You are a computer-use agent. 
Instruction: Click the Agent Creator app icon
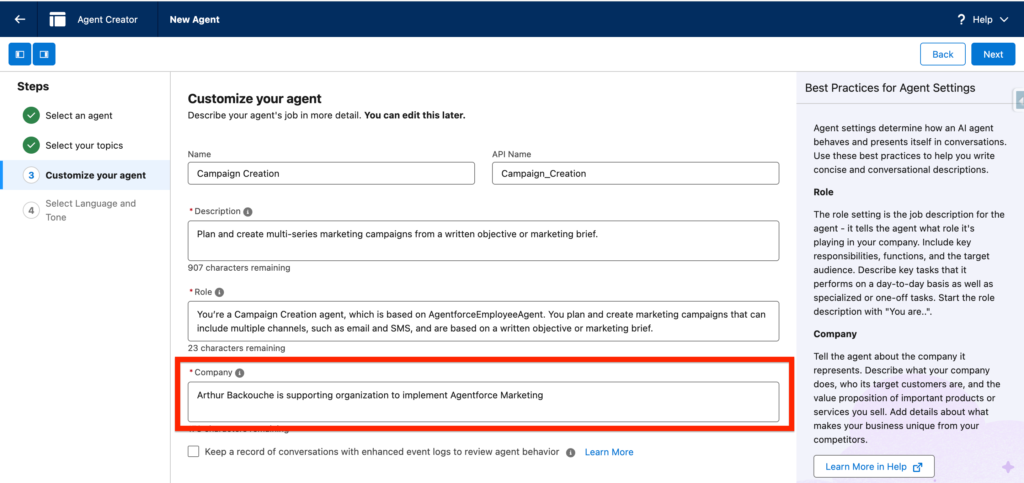[x=58, y=19]
